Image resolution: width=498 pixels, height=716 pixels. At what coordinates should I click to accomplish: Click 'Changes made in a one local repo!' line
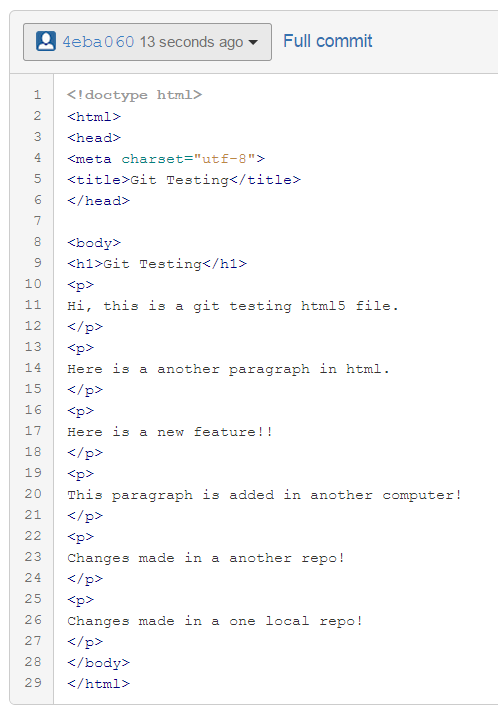(215, 621)
